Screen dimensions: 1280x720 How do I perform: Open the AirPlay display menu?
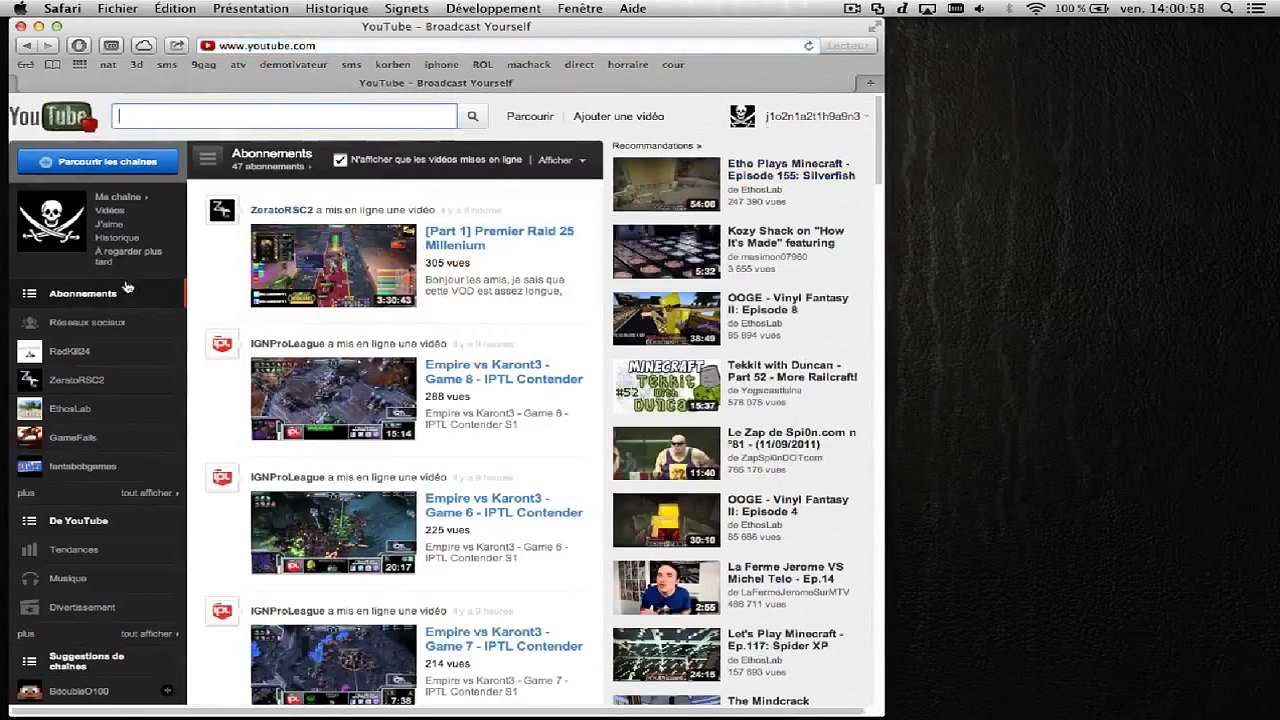927,9
